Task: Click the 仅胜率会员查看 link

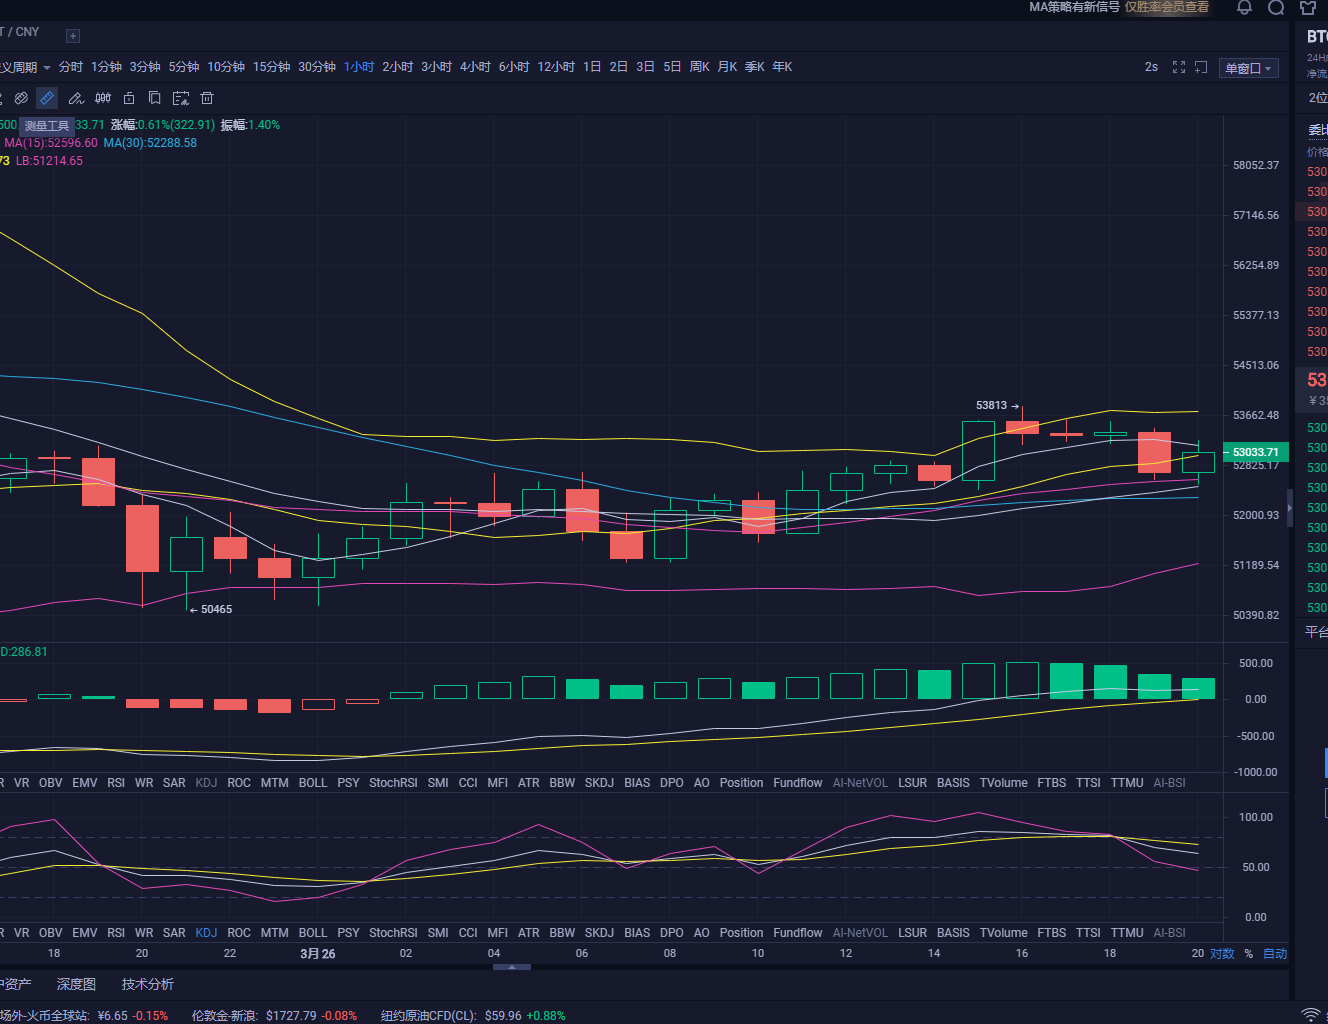Action: point(1166,7)
